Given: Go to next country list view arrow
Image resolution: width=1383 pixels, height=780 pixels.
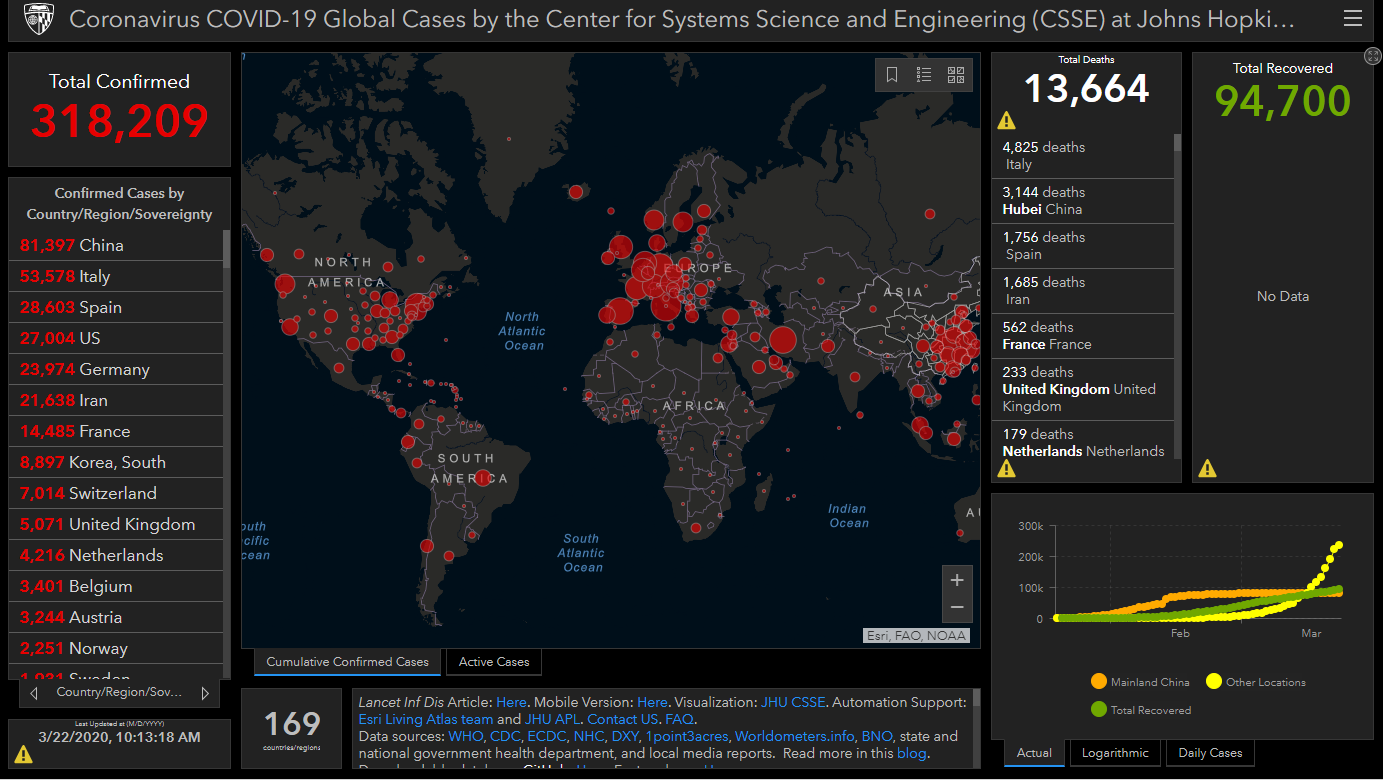Looking at the screenshot, I should pyautogui.click(x=205, y=693).
